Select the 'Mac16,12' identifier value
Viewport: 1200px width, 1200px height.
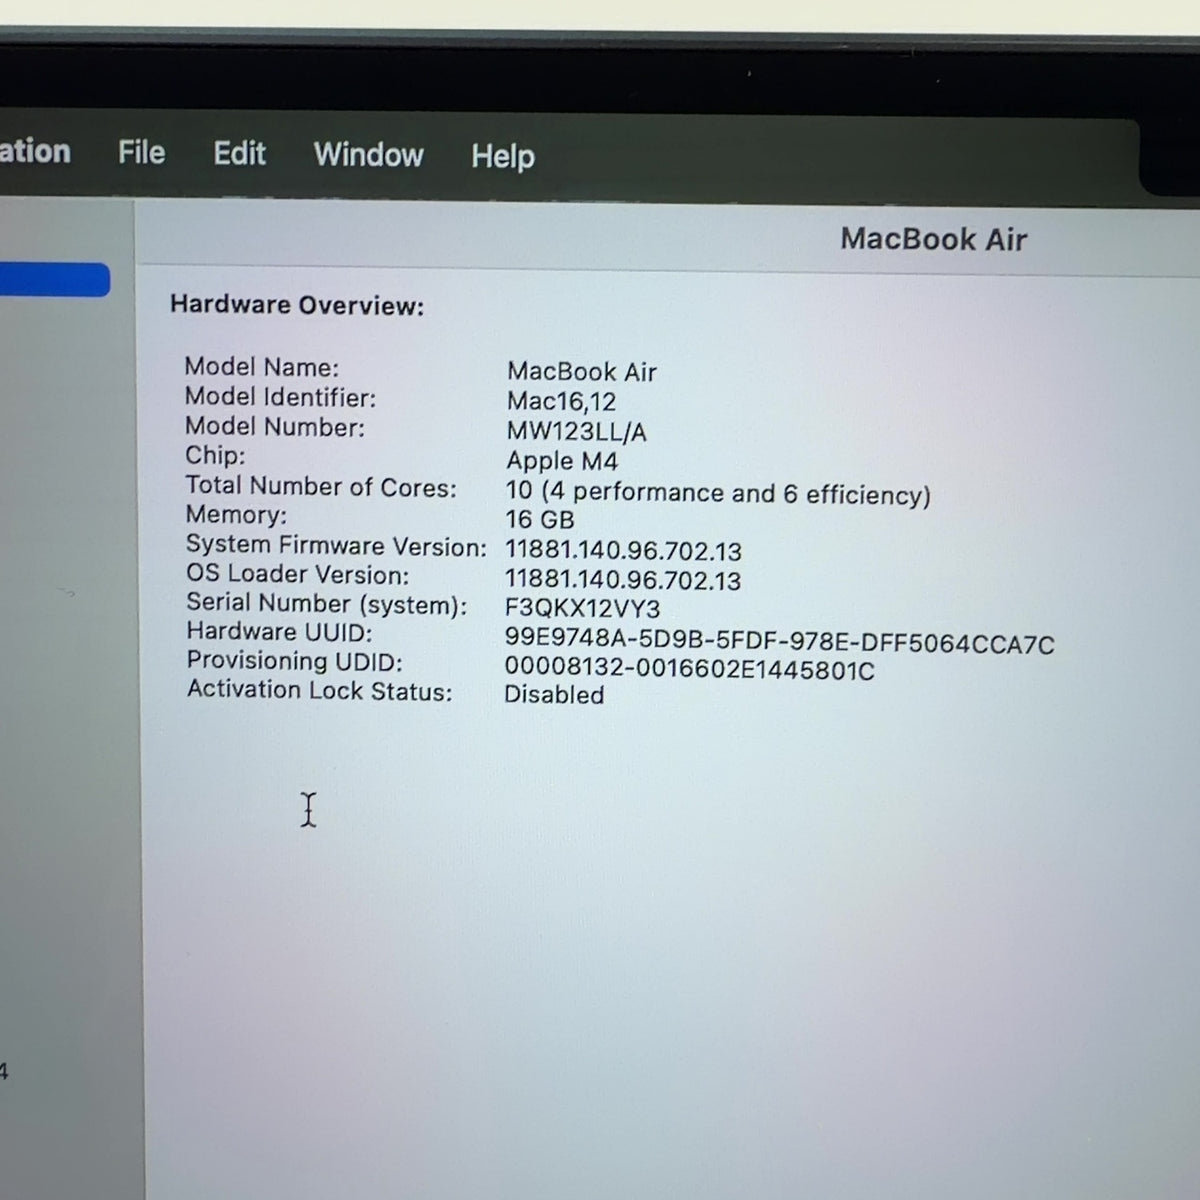pos(561,402)
